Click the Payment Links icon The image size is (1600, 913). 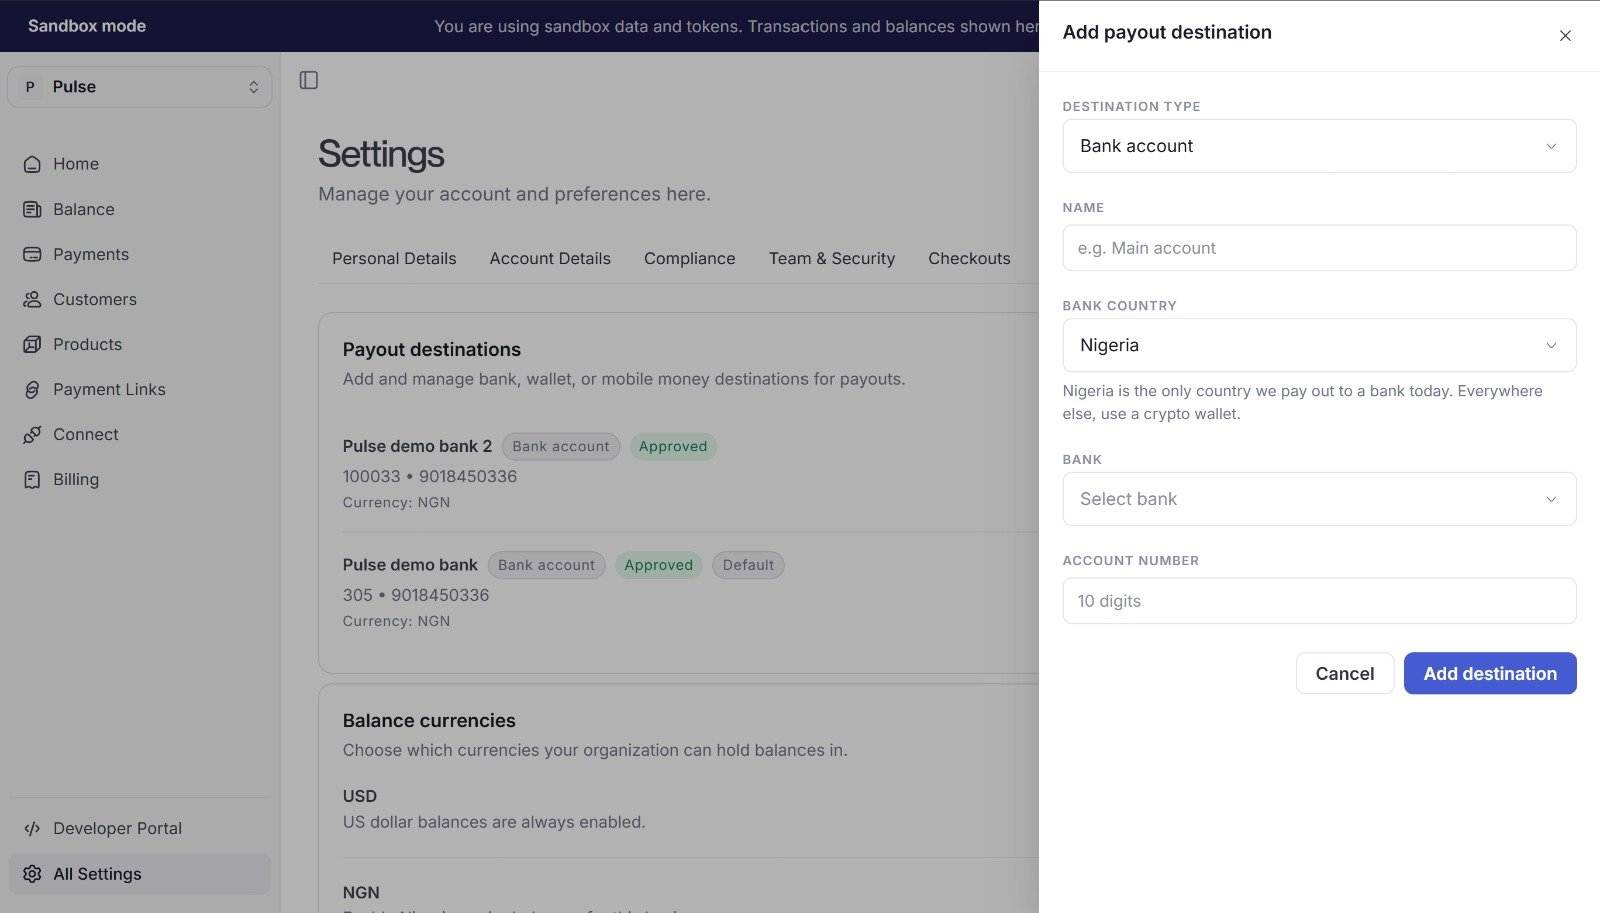[x=32, y=389]
